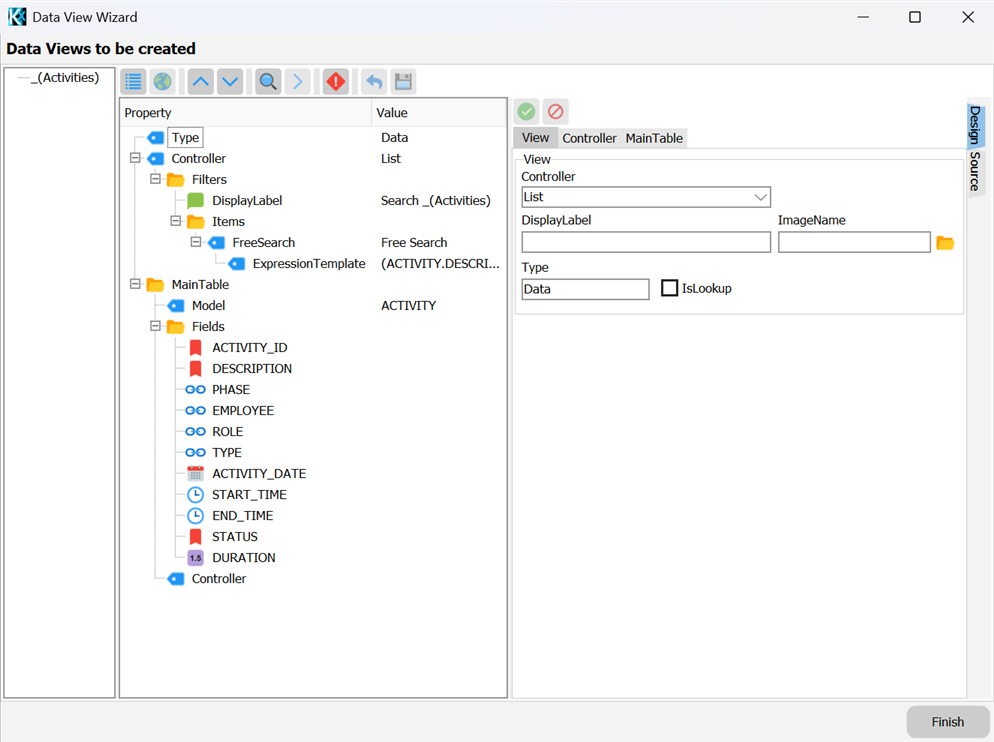Screen dimensions: 994x742
Task: Click the green checkmark apply icon
Action: [x=526, y=112]
